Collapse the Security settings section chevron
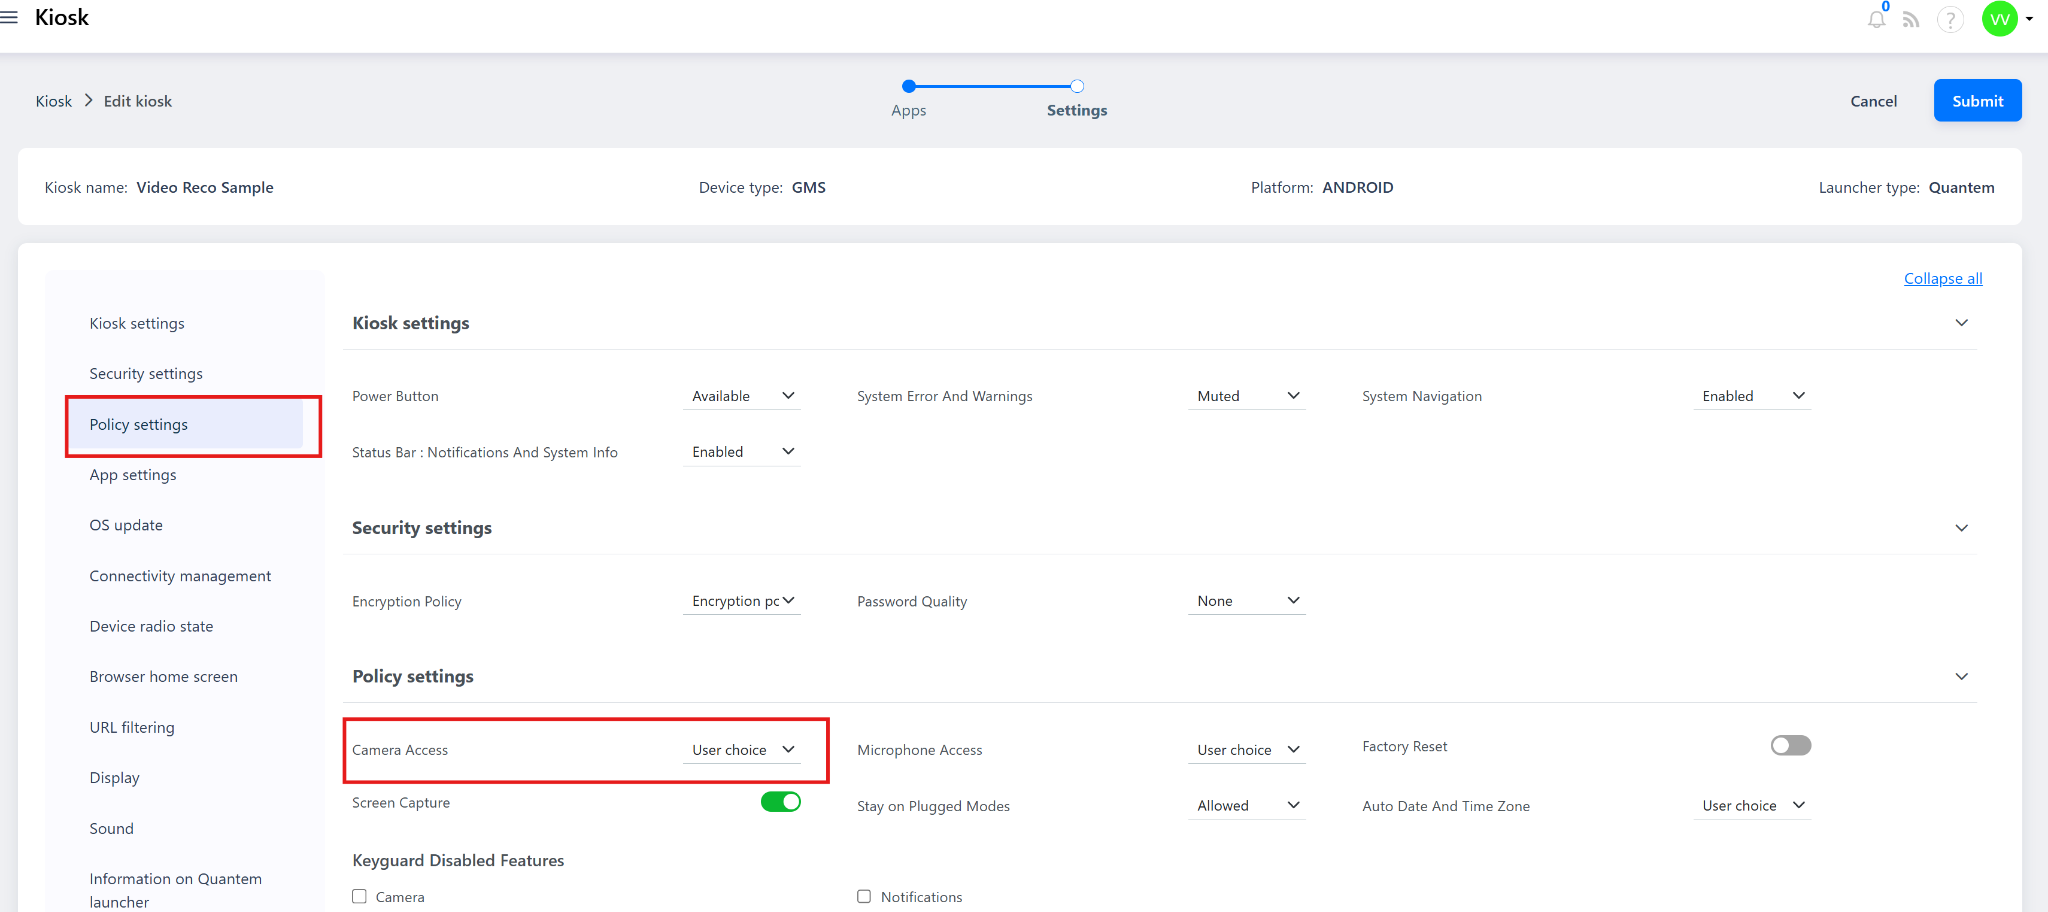Image resolution: width=2048 pixels, height=912 pixels. (1961, 528)
